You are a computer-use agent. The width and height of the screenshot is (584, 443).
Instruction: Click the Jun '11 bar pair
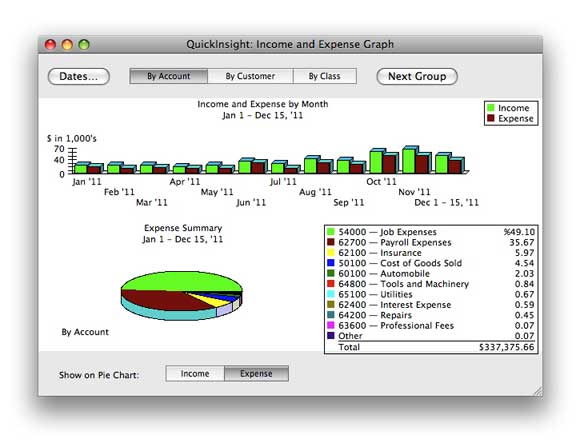click(x=253, y=166)
